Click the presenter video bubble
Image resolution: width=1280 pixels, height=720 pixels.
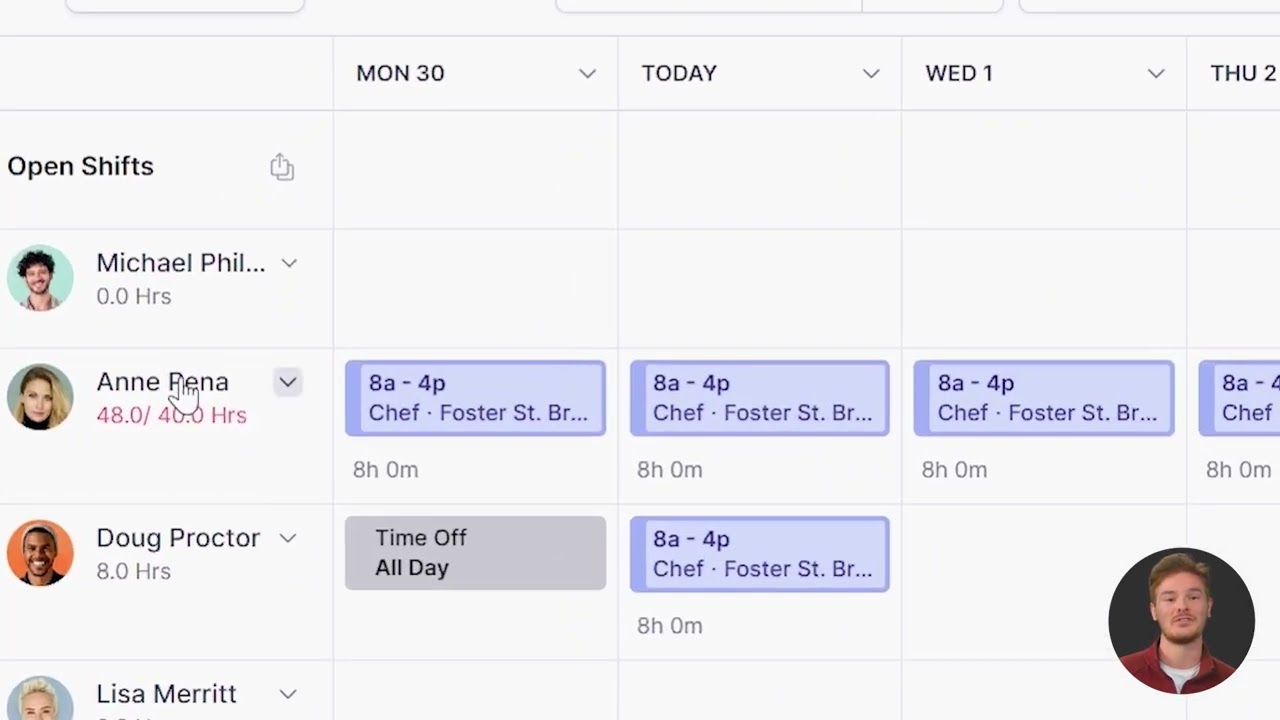1181,621
